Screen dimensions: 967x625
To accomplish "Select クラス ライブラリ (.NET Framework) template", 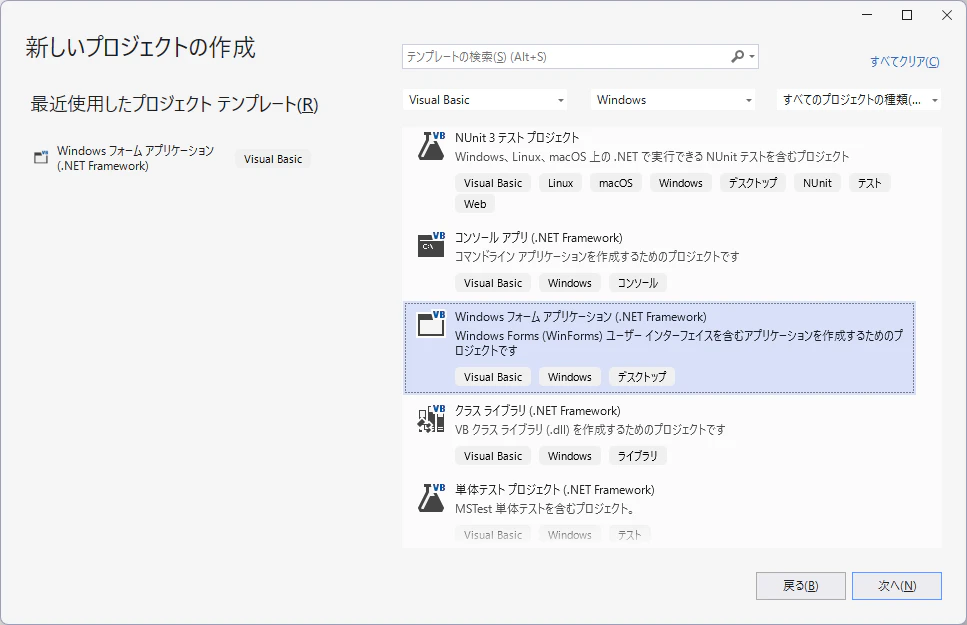I will pos(659,434).
